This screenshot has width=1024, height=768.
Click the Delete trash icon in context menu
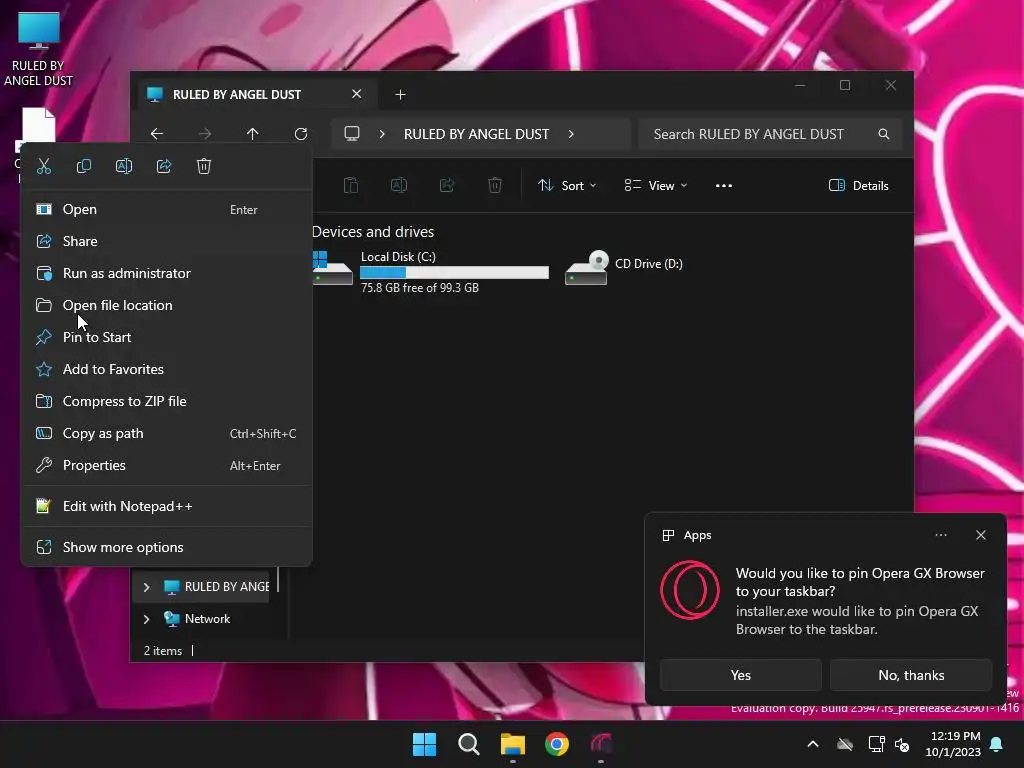[x=204, y=166]
